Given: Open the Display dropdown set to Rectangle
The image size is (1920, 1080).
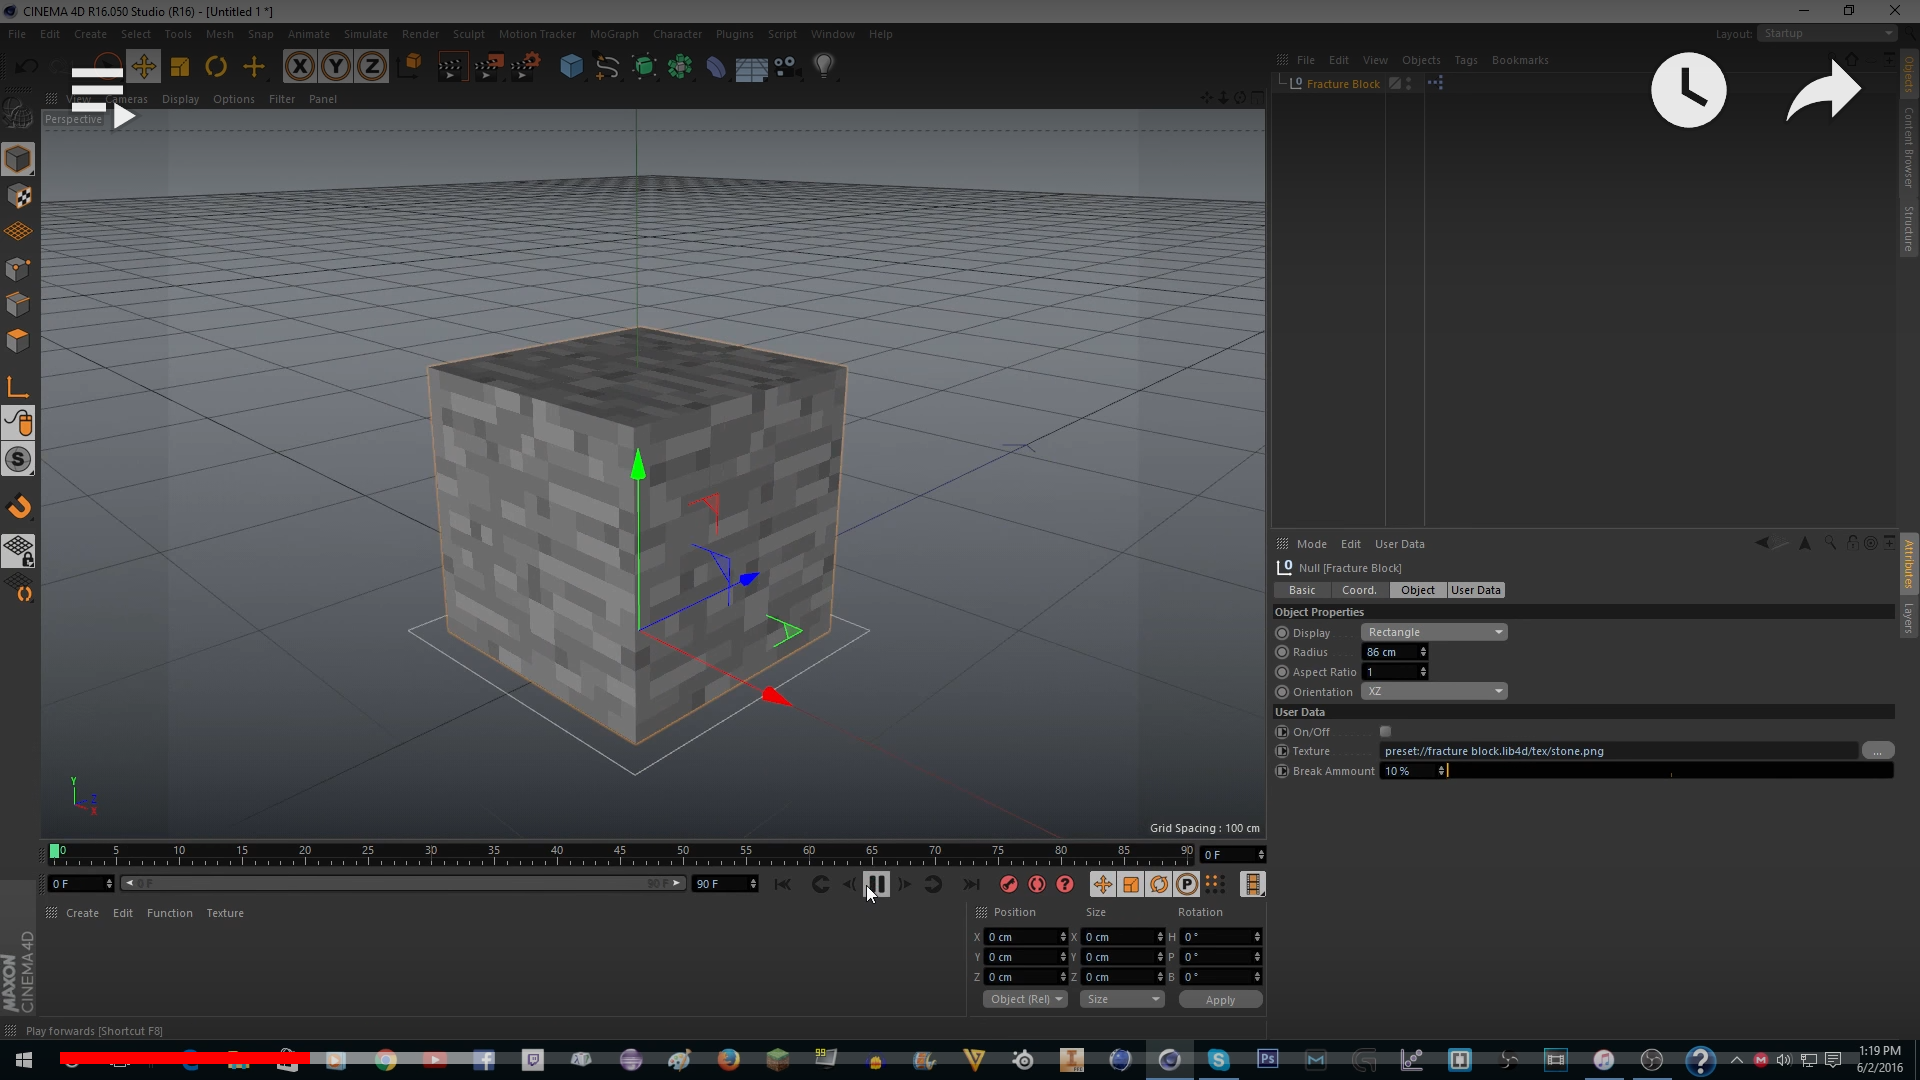Looking at the screenshot, I should click(x=1434, y=632).
